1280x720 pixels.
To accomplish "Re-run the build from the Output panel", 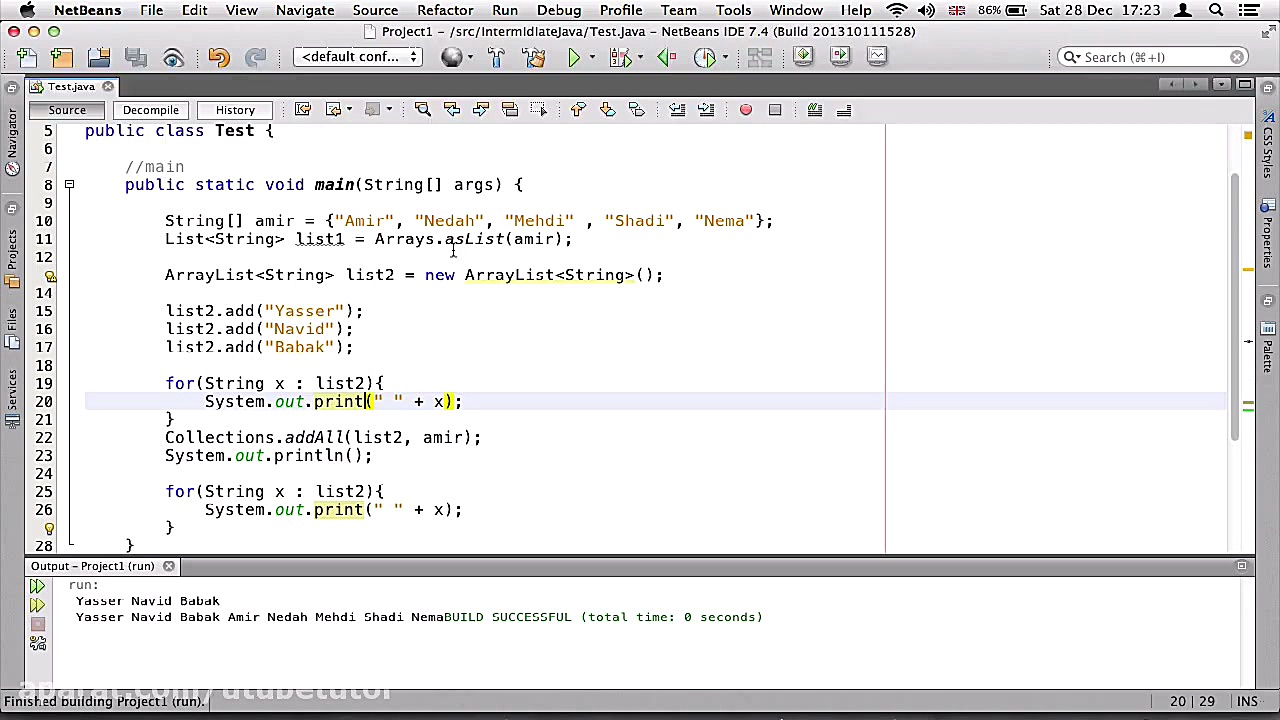I will (x=37, y=586).
